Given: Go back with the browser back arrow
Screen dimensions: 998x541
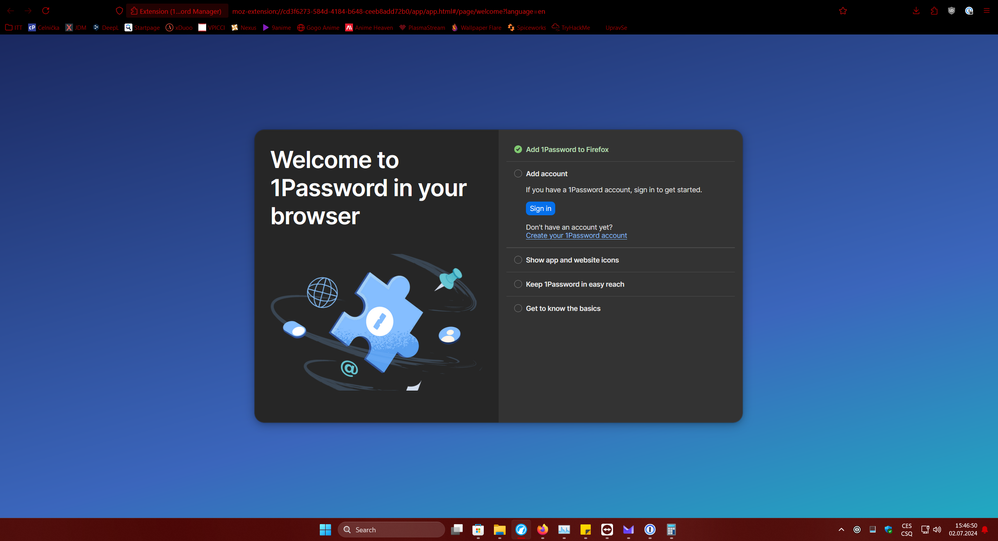Looking at the screenshot, I should (10, 11).
